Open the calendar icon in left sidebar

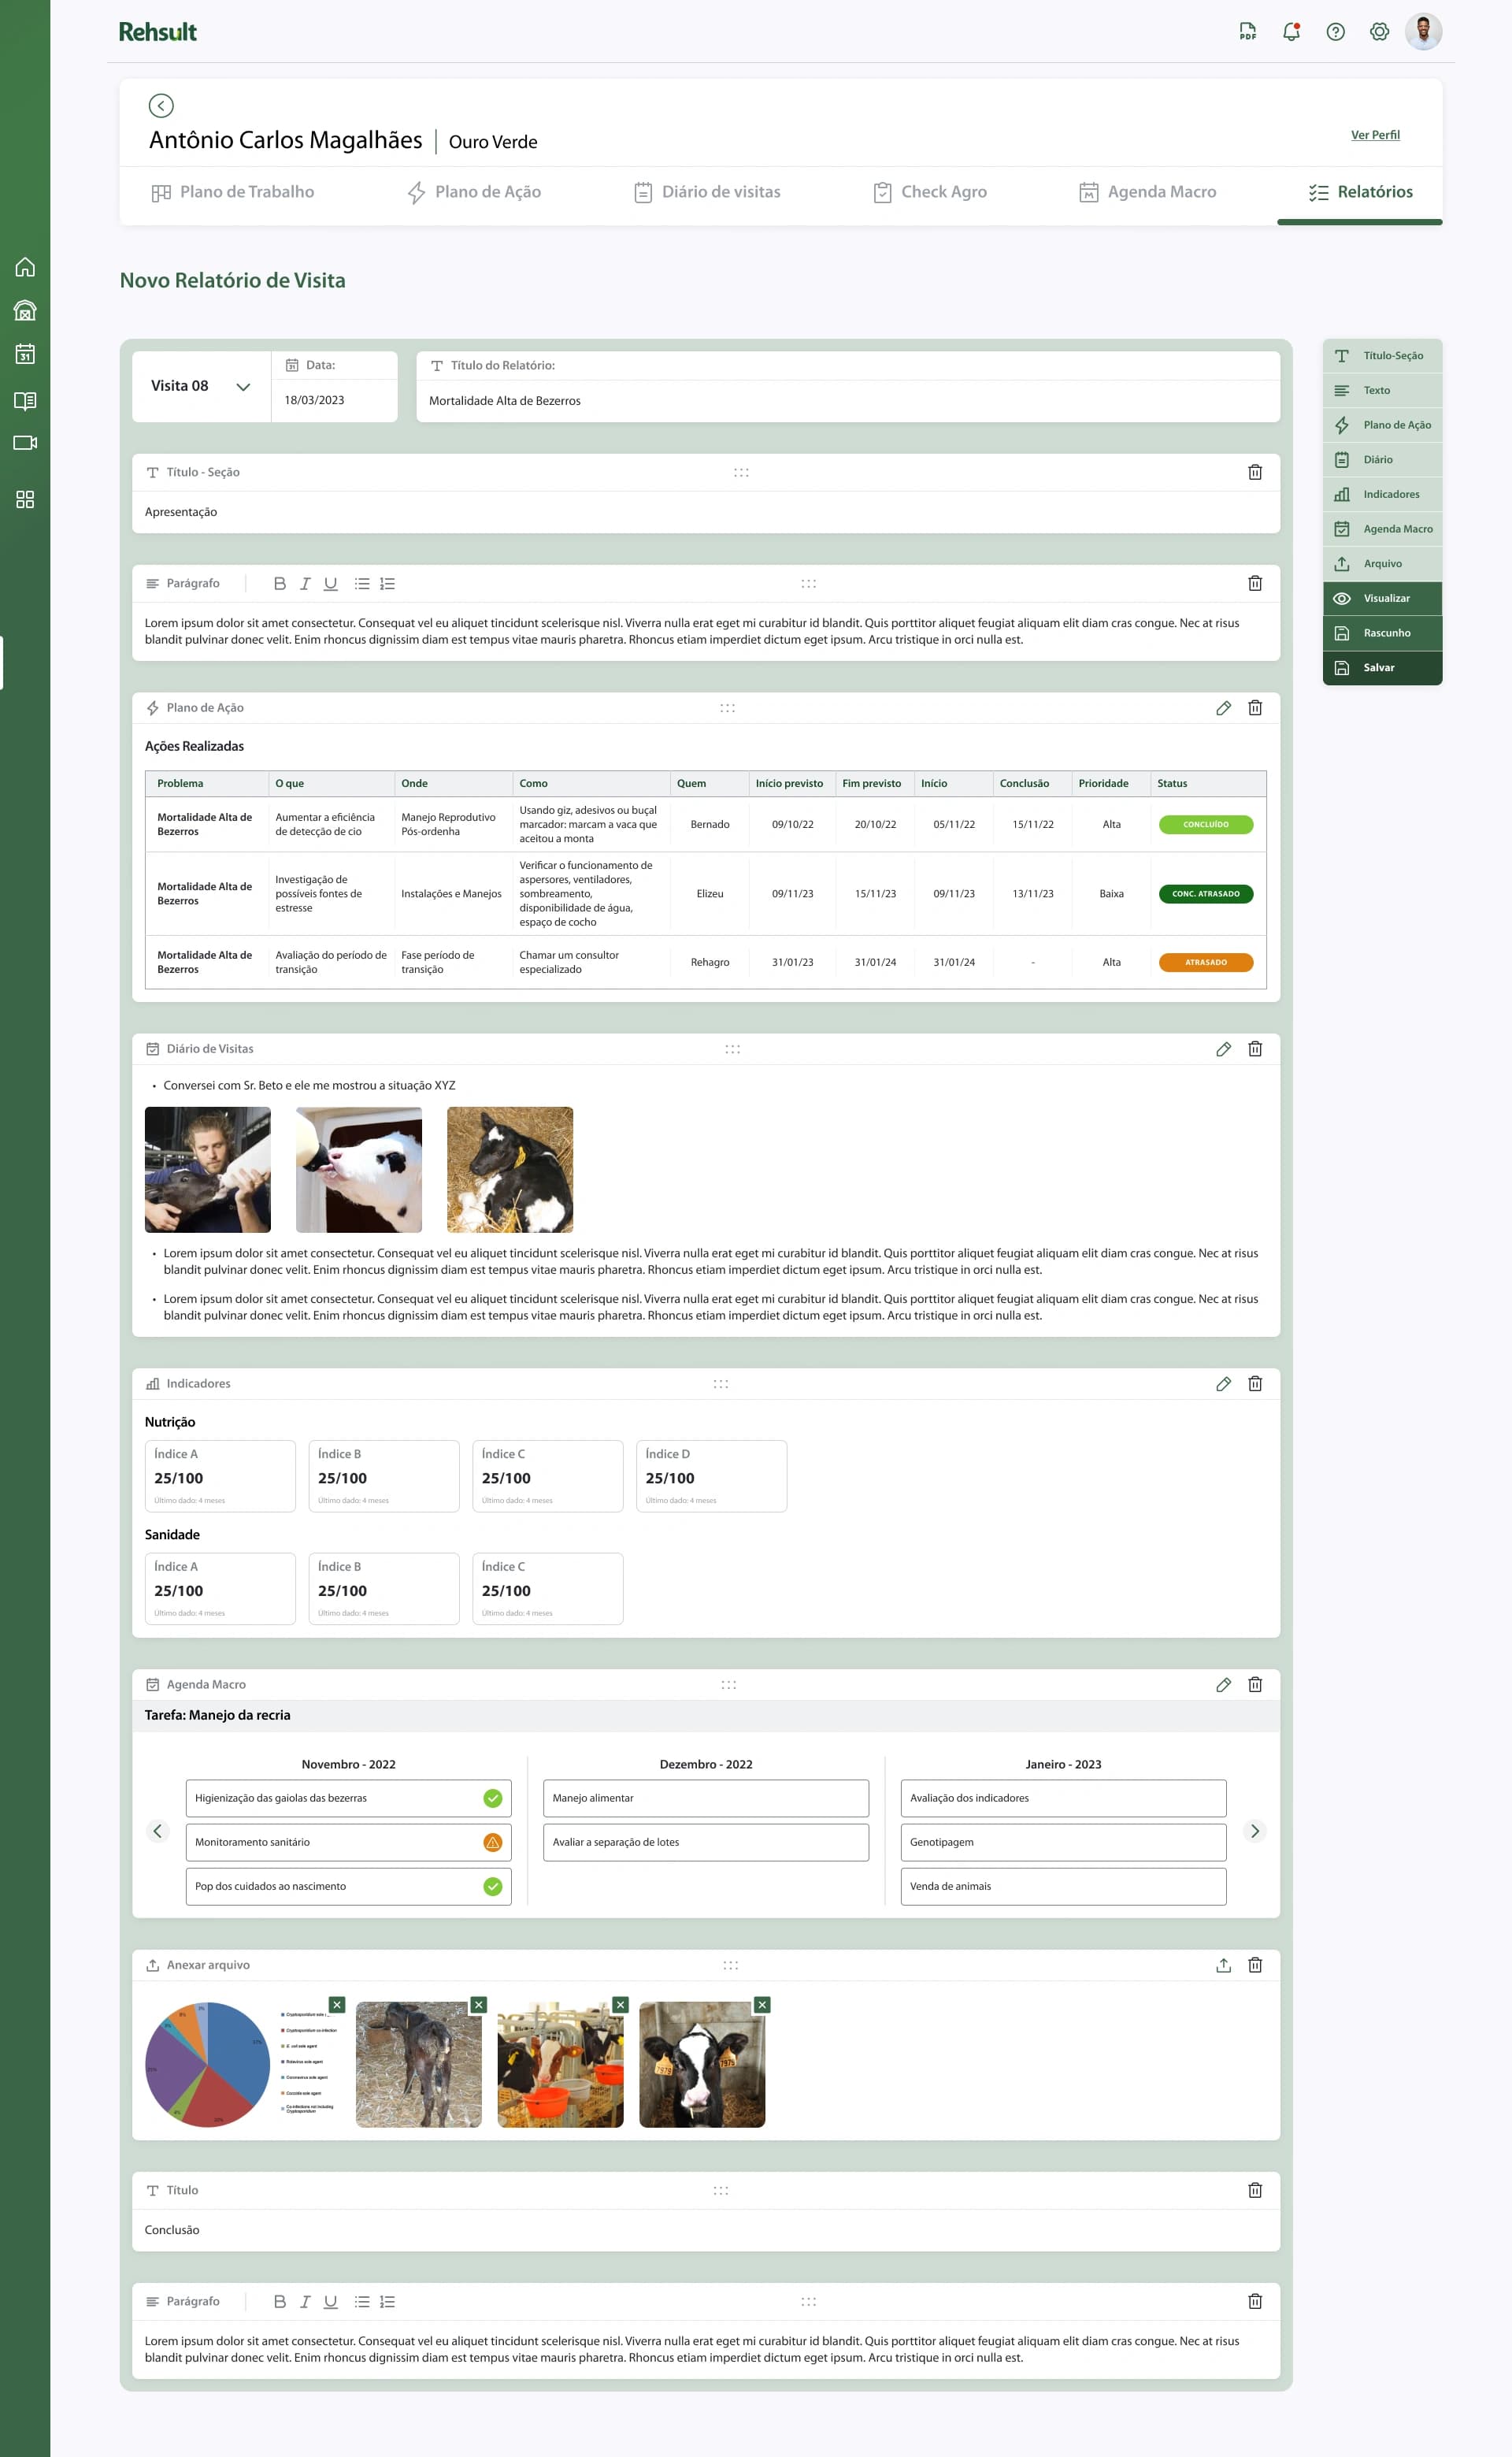pos(25,354)
